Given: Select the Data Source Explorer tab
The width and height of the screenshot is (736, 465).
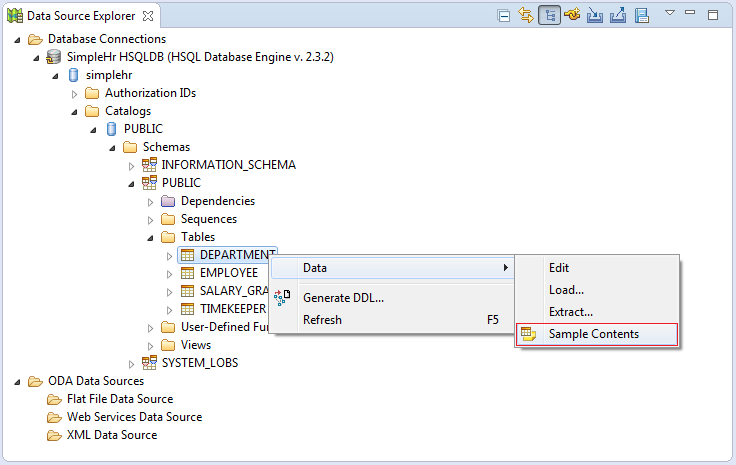Looking at the screenshot, I should tap(81, 16).
